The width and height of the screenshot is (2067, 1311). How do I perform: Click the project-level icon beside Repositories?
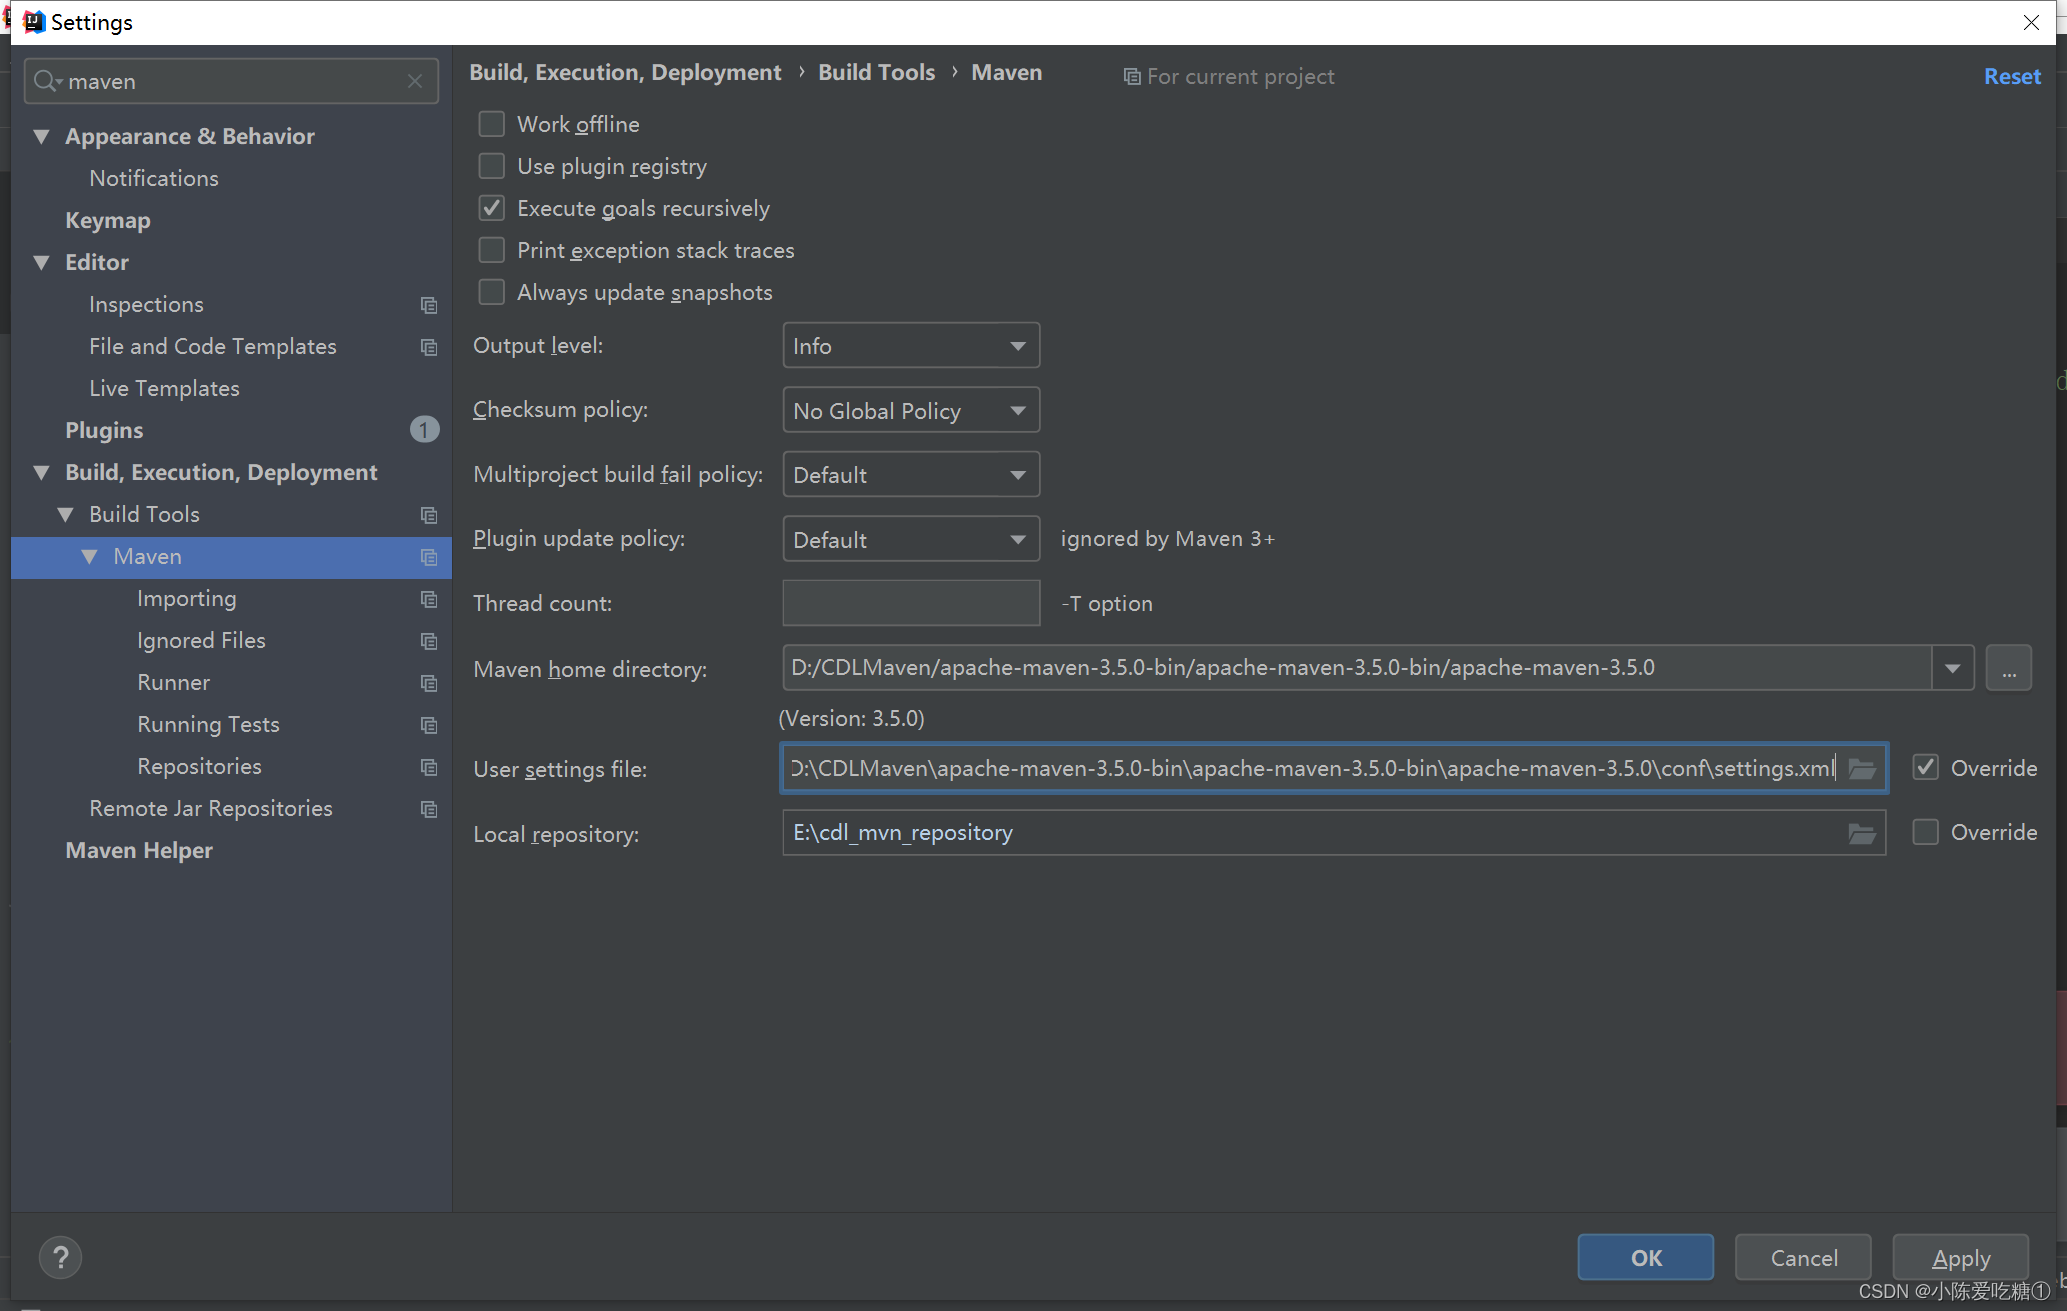pyautogui.click(x=429, y=767)
